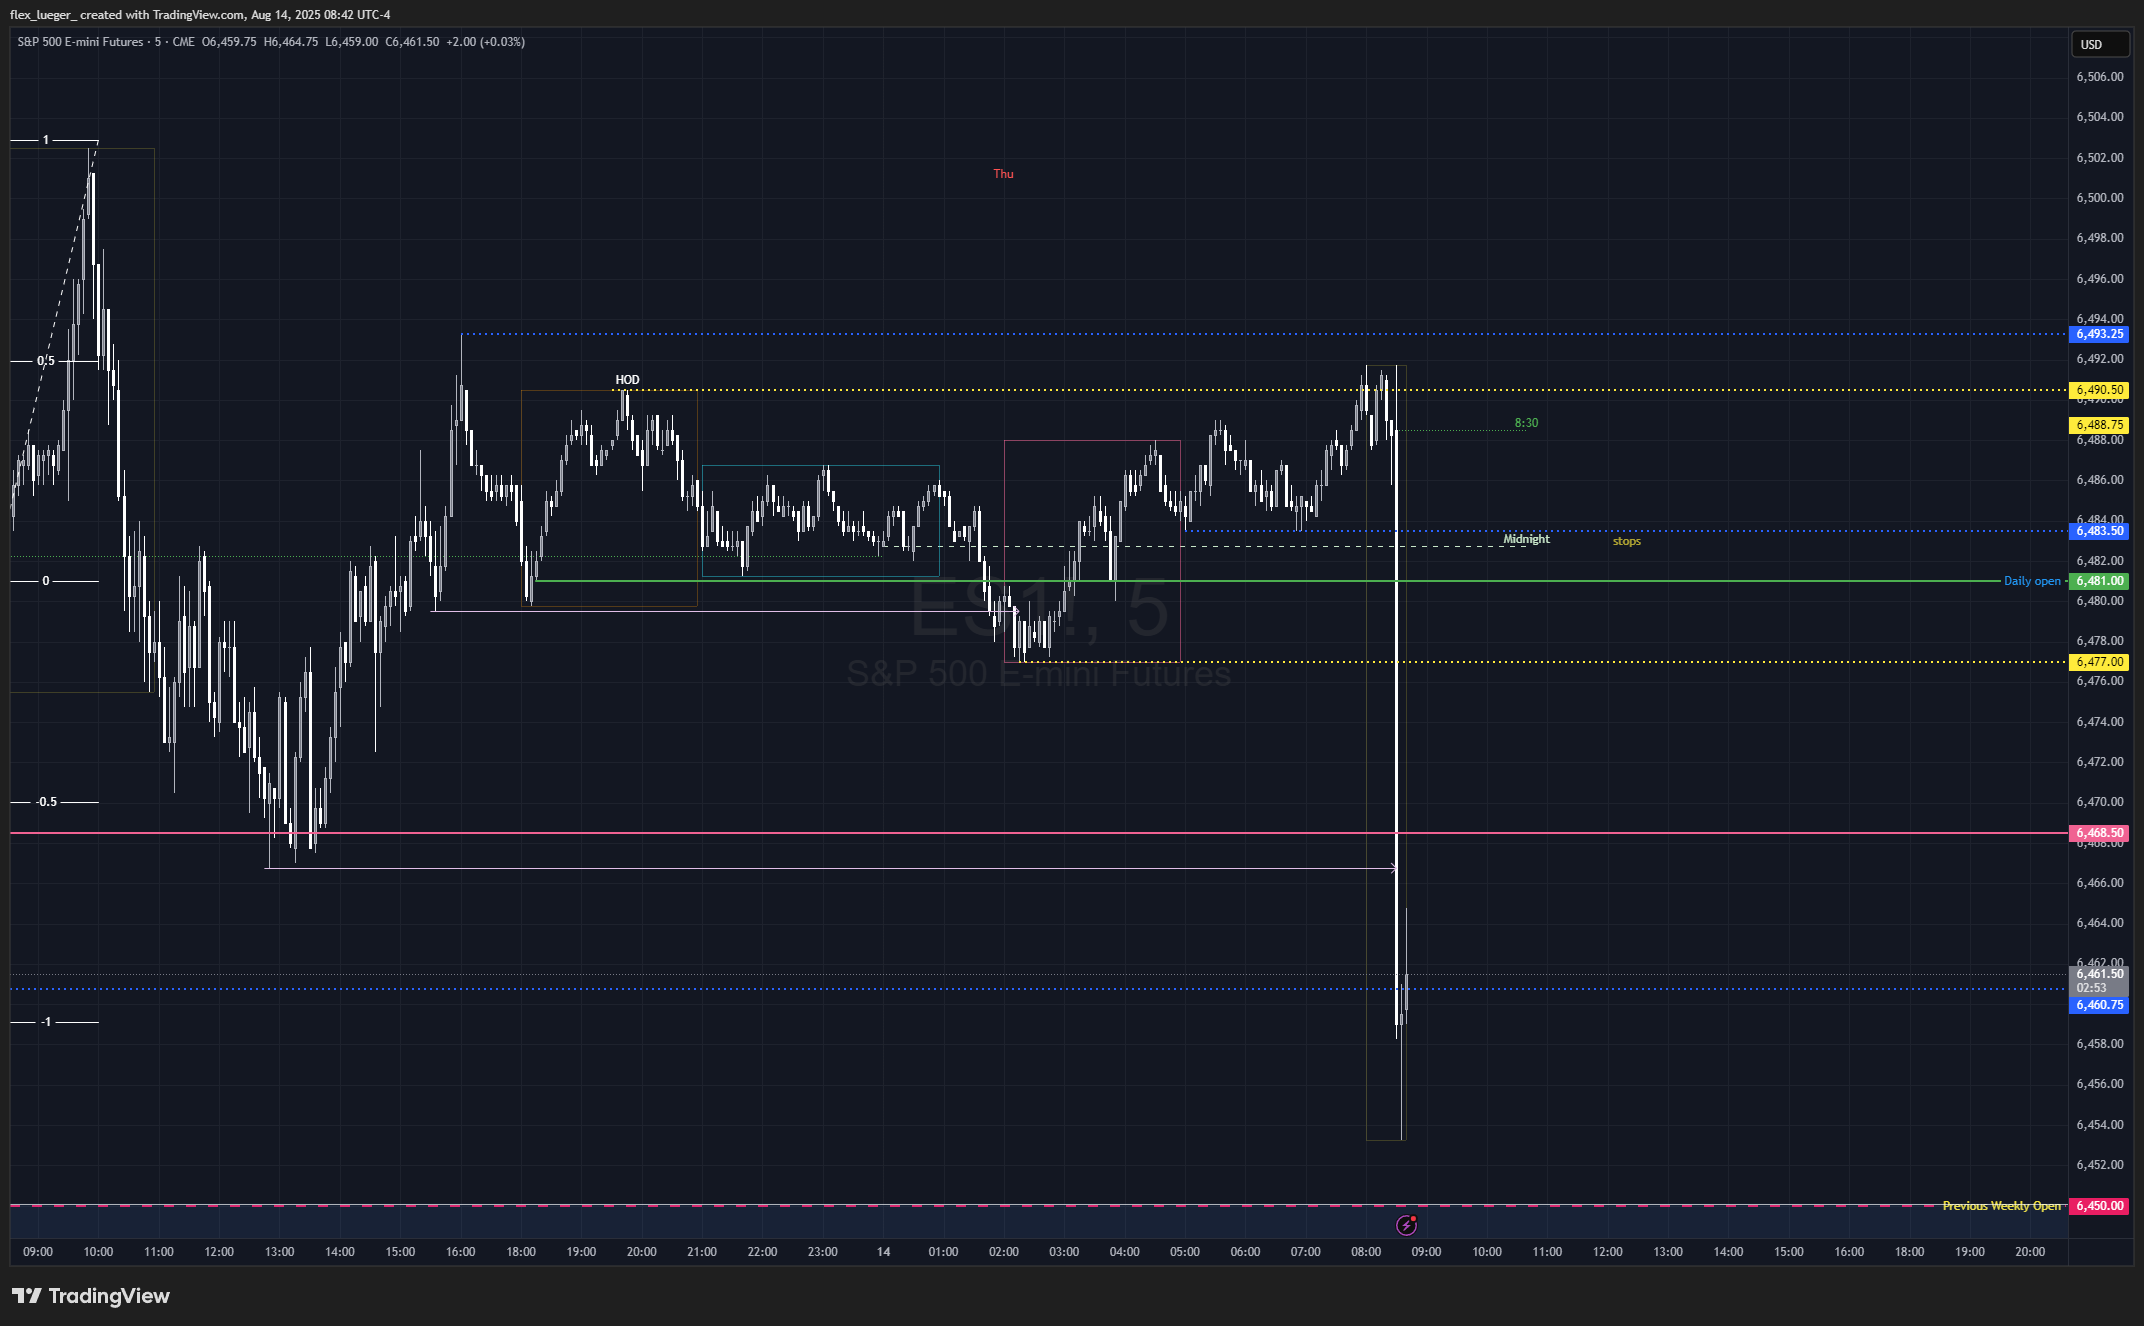Select the 6,488.75 yellow price tag
Screen dimensions: 2144x1326
2099,425
